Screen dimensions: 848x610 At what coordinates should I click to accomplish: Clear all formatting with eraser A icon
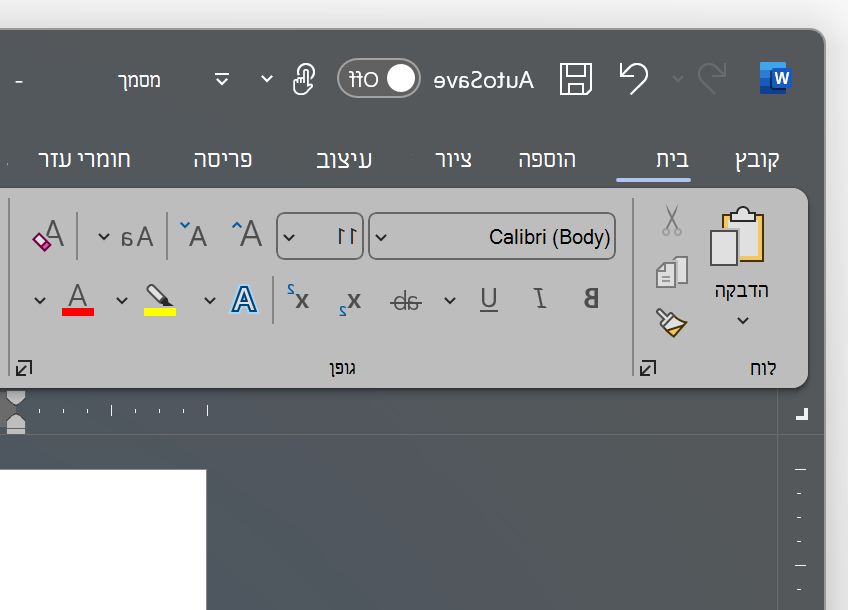pyautogui.click(x=48, y=235)
